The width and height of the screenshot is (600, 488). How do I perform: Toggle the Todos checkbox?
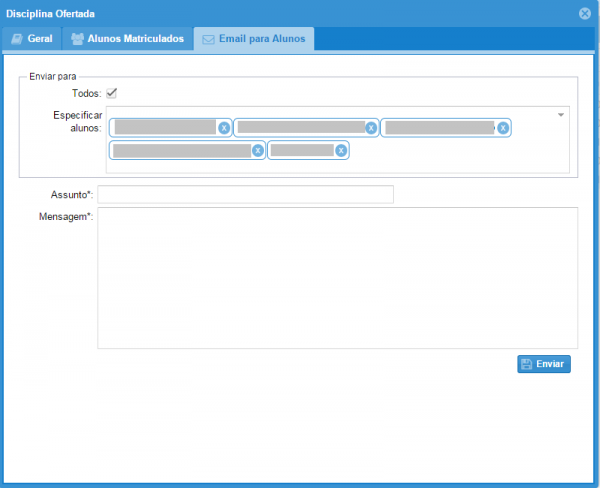112,93
